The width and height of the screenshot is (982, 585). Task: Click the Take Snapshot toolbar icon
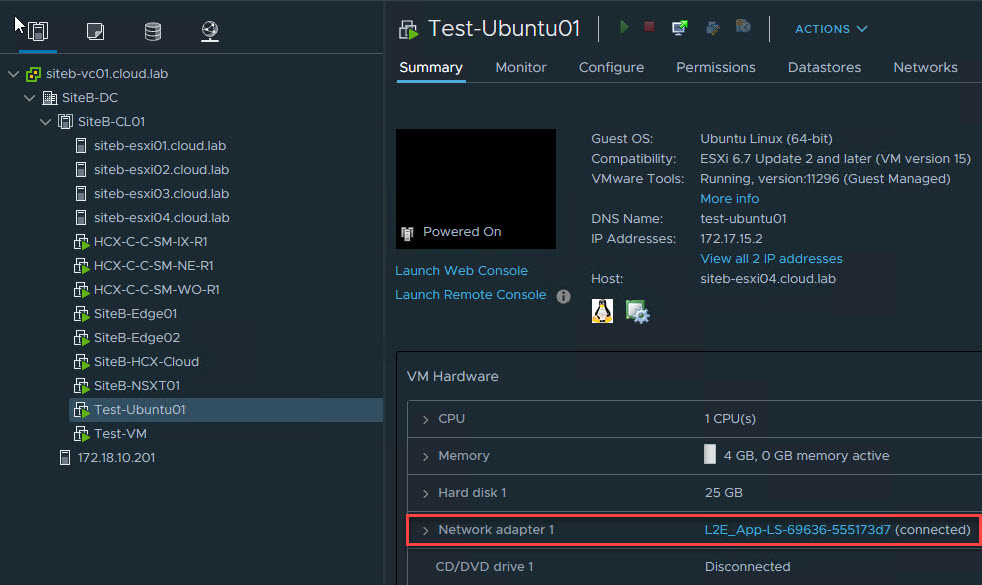pos(743,28)
